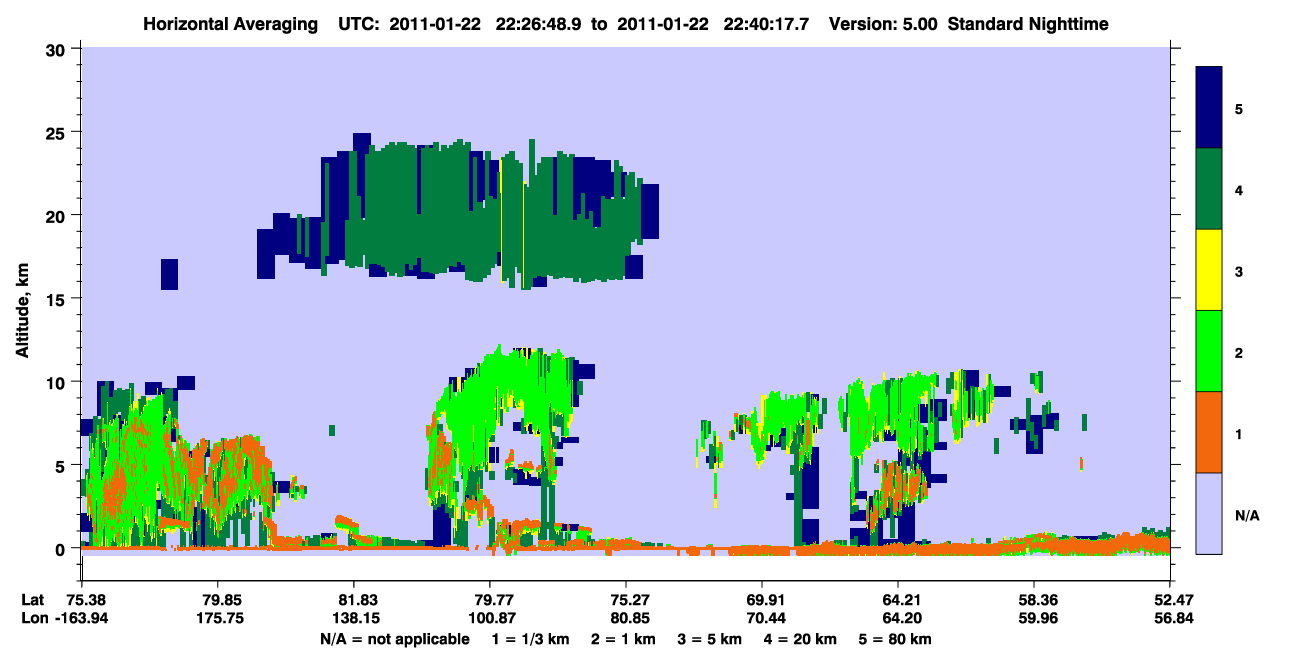Click the yellow level 3 colorbar segment
Screen dimensions: 1300x667
click(1210, 270)
